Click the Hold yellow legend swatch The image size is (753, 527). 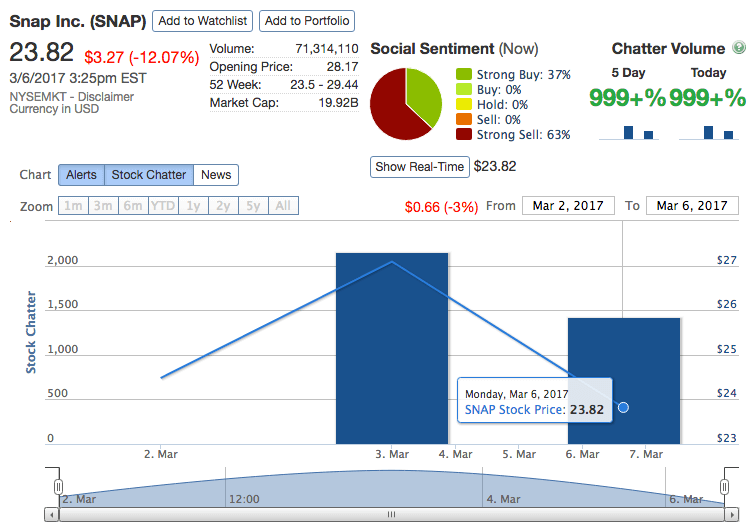click(464, 104)
